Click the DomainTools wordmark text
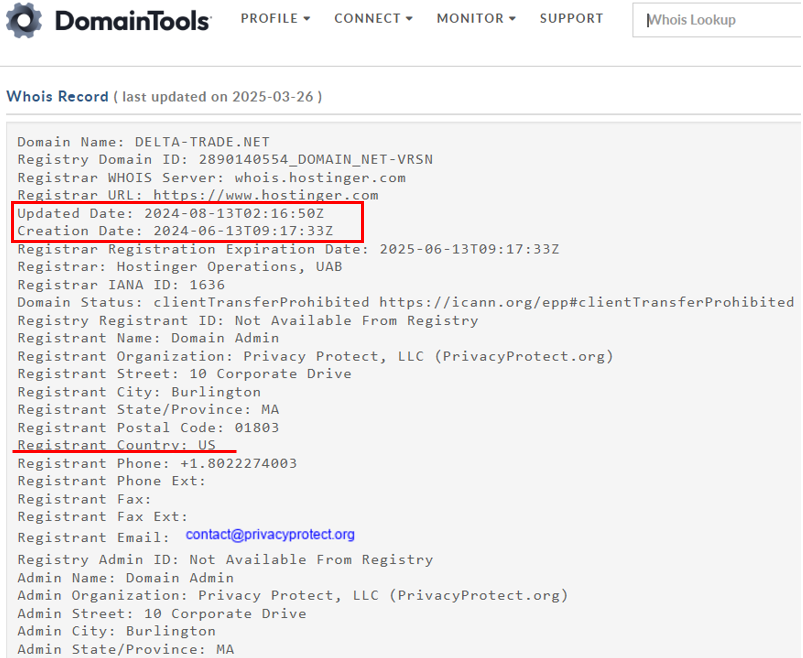The height and width of the screenshot is (658, 803). (132, 21)
